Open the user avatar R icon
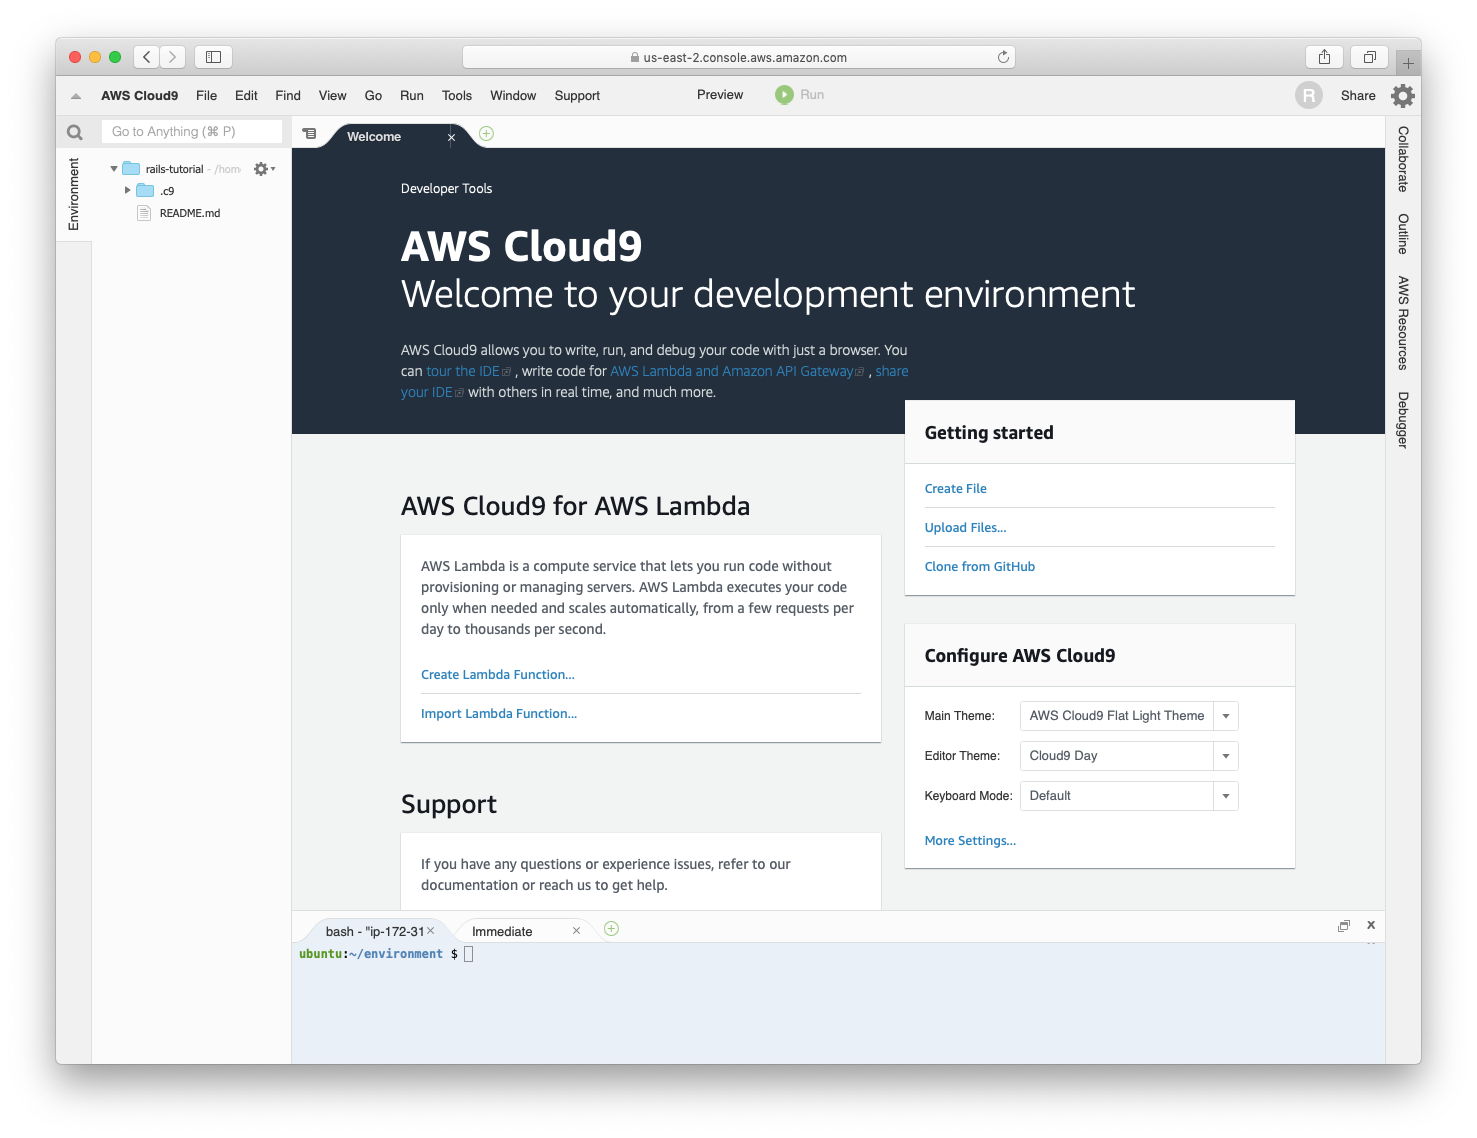This screenshot has height=1138, width=1477. pos(1308,95)
